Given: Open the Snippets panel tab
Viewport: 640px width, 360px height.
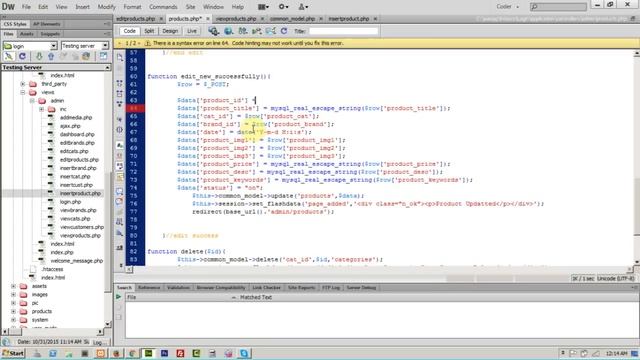Looking at the screenshot, I should (50, 34).
